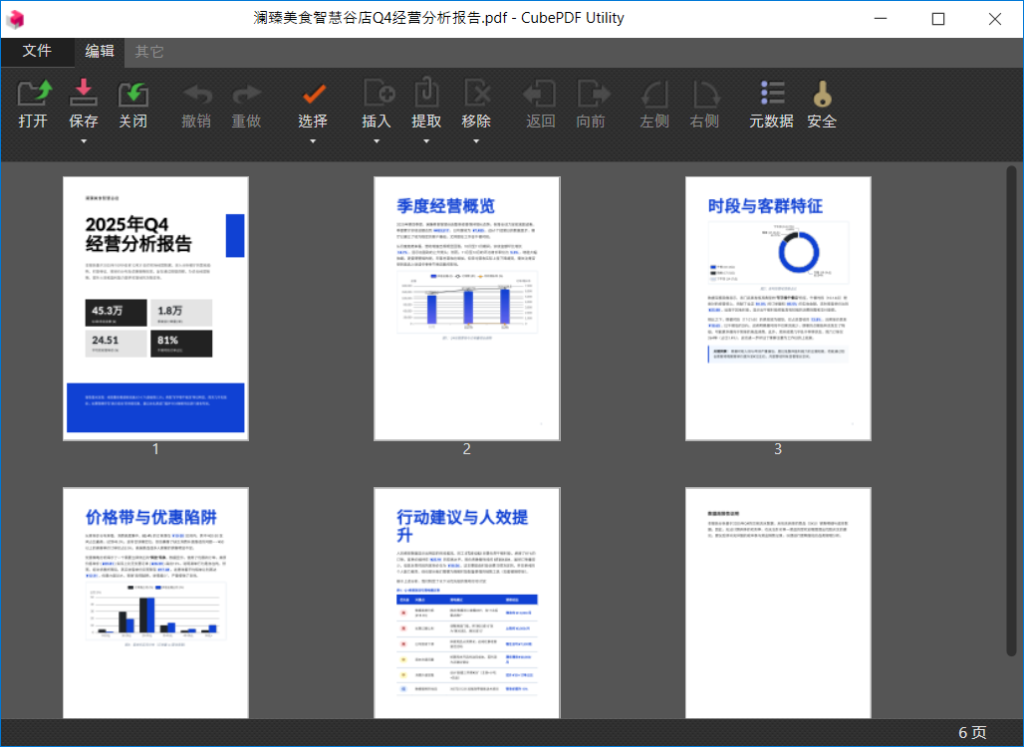Expand the Save (保存) dropdown arrow
Viewport: 1024px width, 747px height.
click(x=83, y=141)
